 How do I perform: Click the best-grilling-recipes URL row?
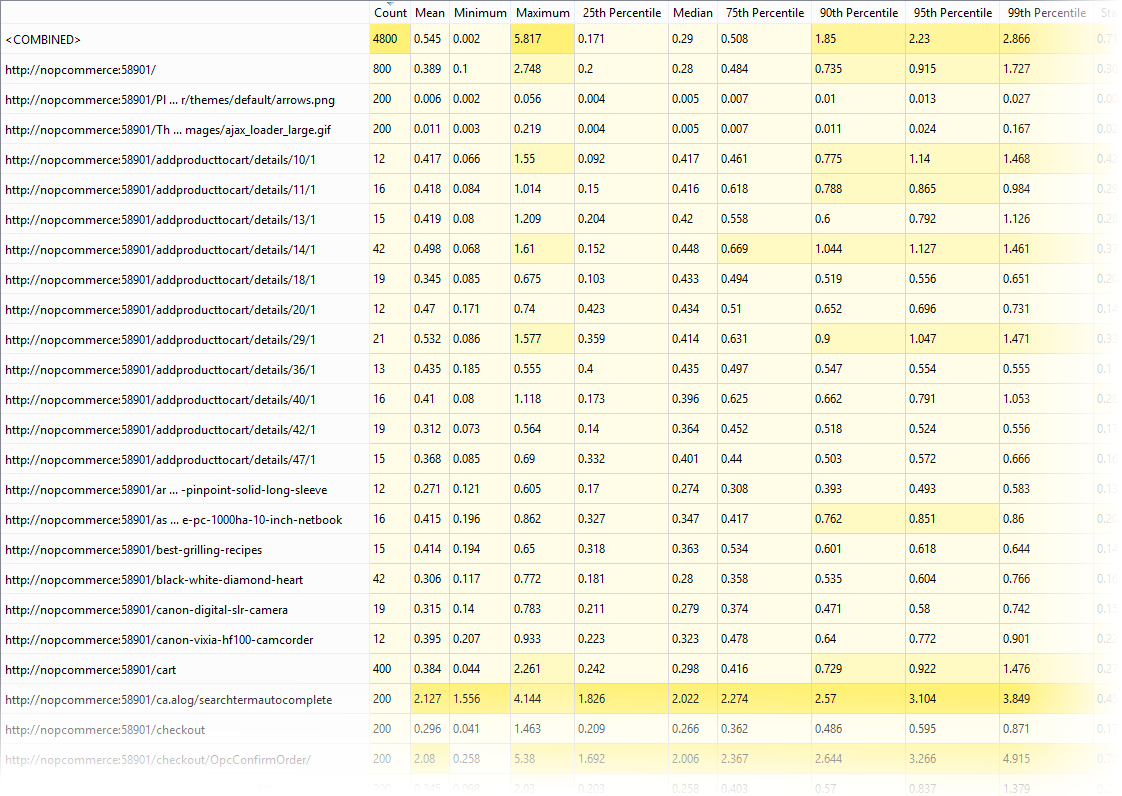pos(134,550)
